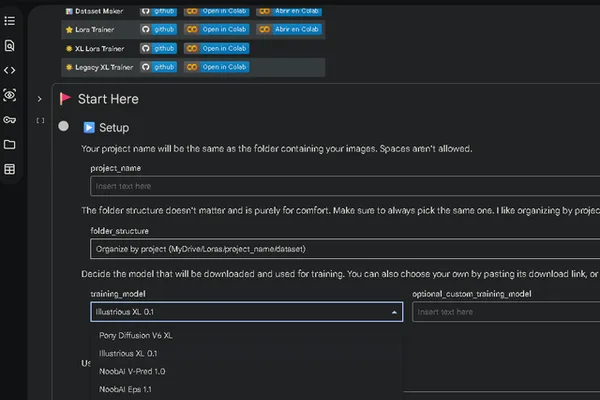Open the secrets key icon

click(x=10, y=120)
